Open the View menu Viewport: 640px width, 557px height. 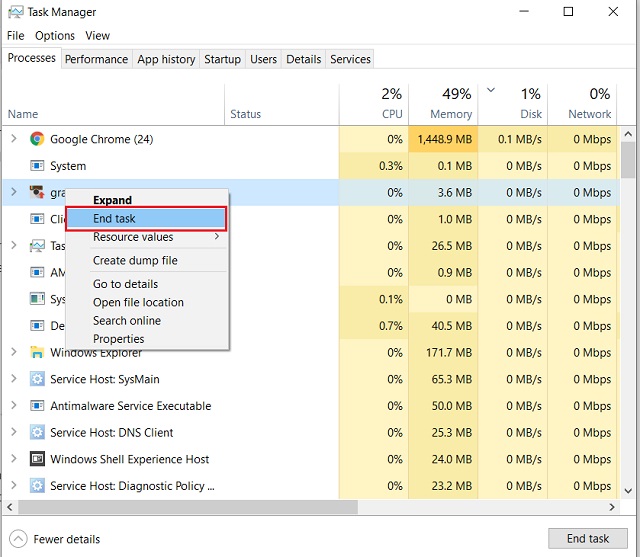tap(98, 36)
